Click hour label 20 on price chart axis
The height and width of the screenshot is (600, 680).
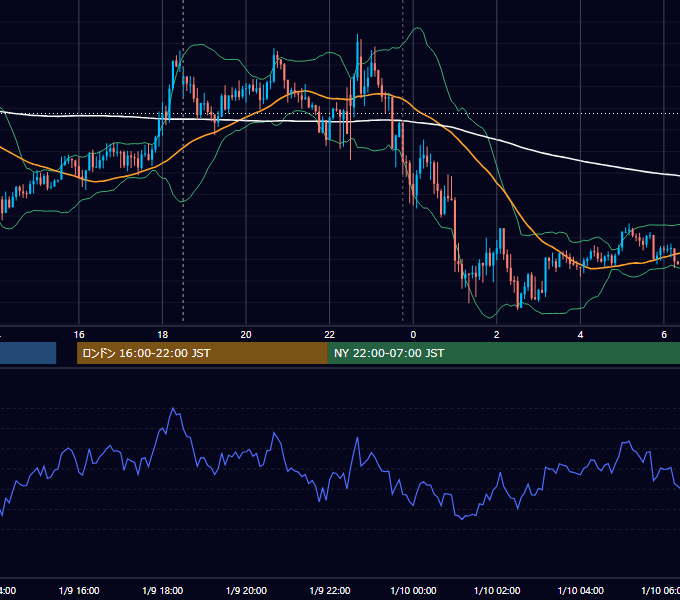(x=246, y=334)
